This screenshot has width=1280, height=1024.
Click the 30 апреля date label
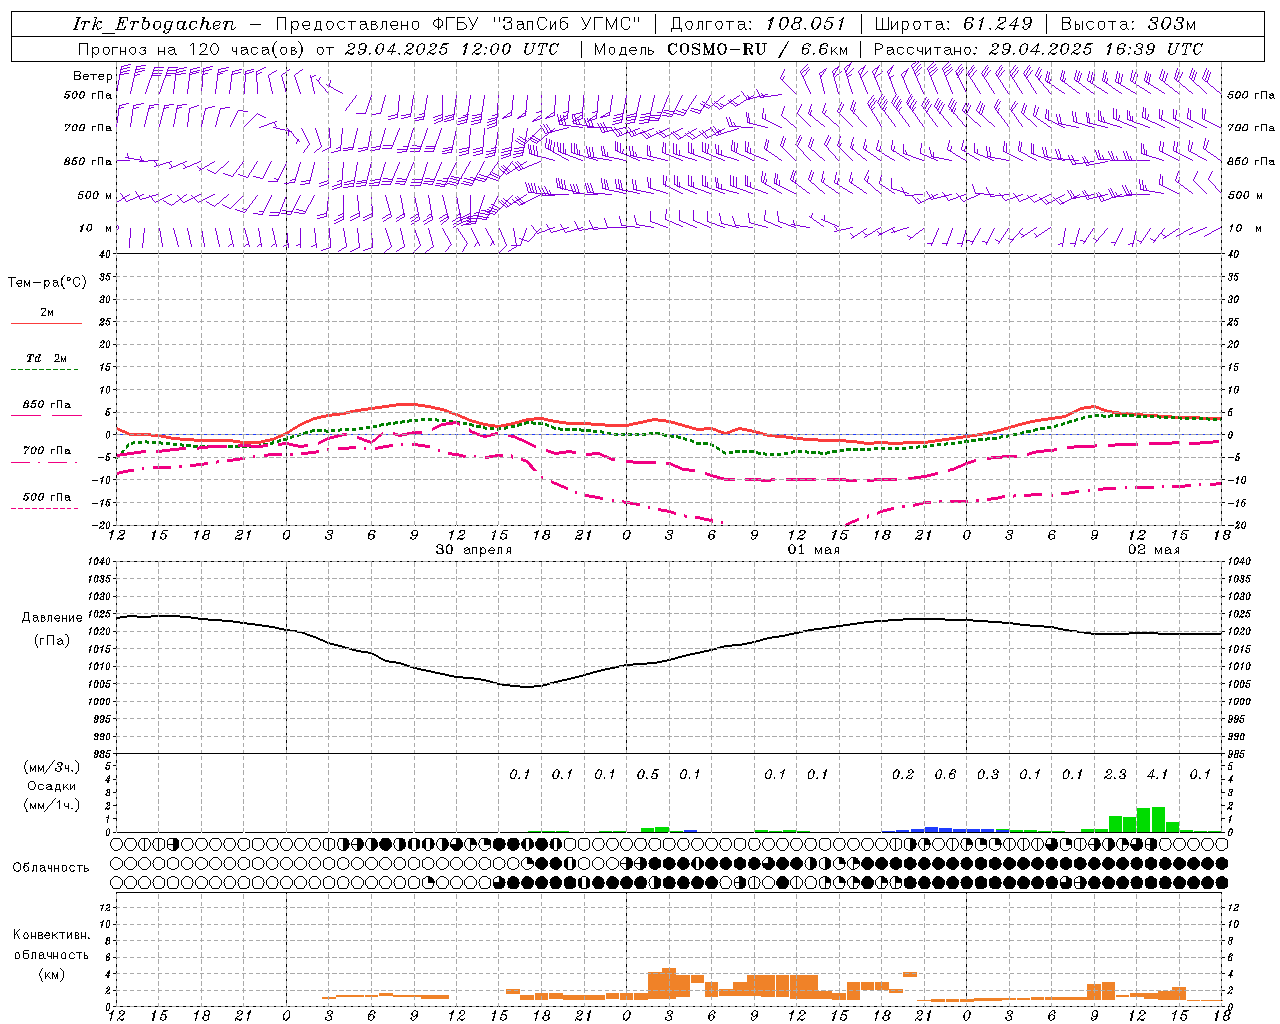pyautogui.click(x=474, y=550)
